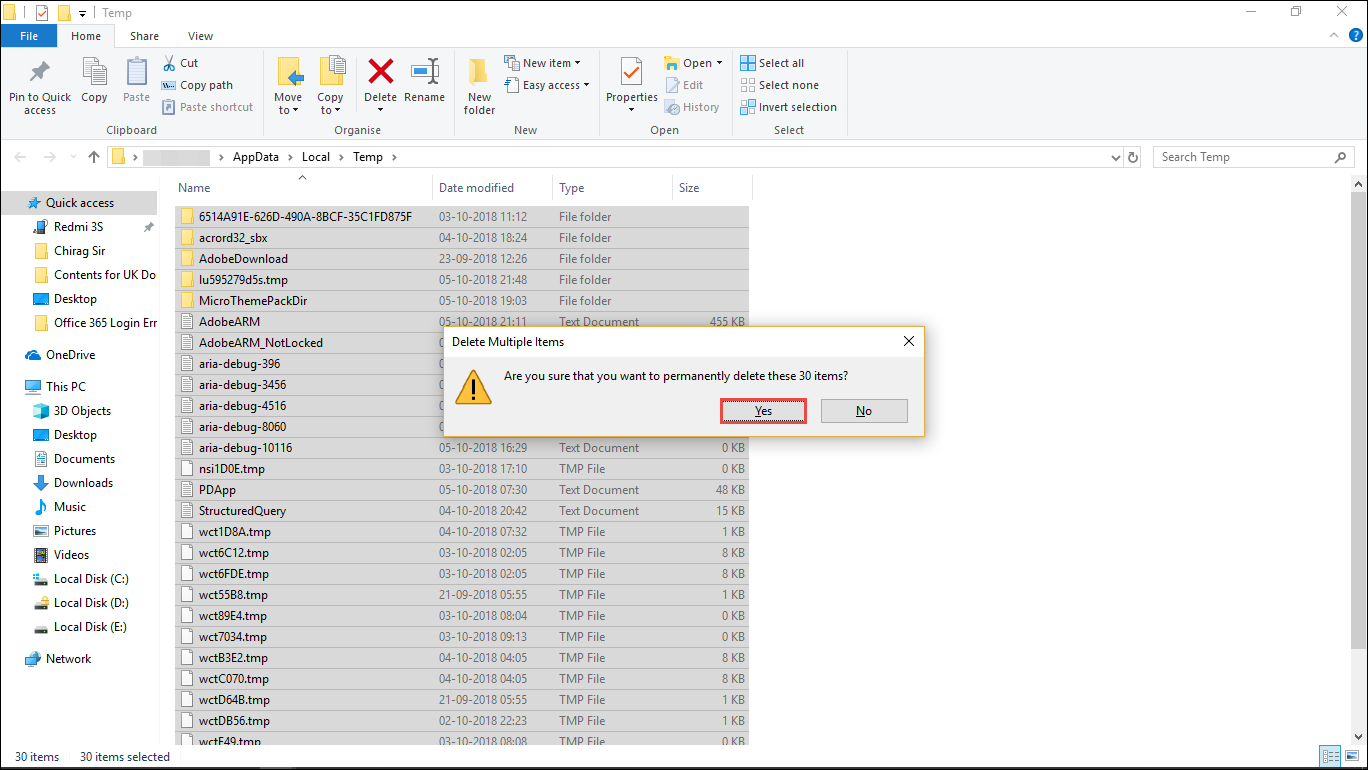Click Paste shortcut in Clipboard group
Image resolution: width=1368 pixels, height=770 pixels.
(x=207, y=107)
